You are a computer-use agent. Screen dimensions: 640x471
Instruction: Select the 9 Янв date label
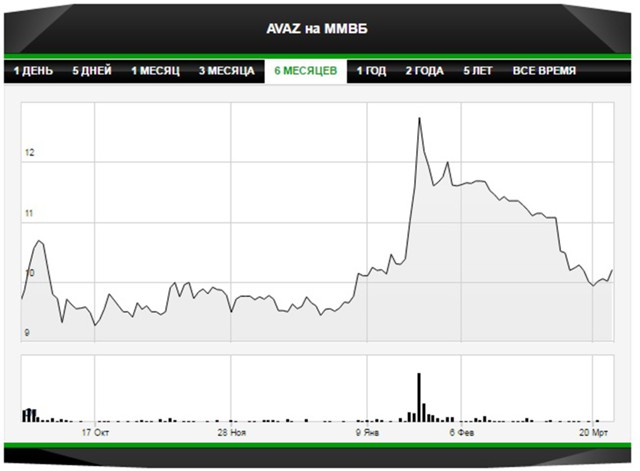368,433
